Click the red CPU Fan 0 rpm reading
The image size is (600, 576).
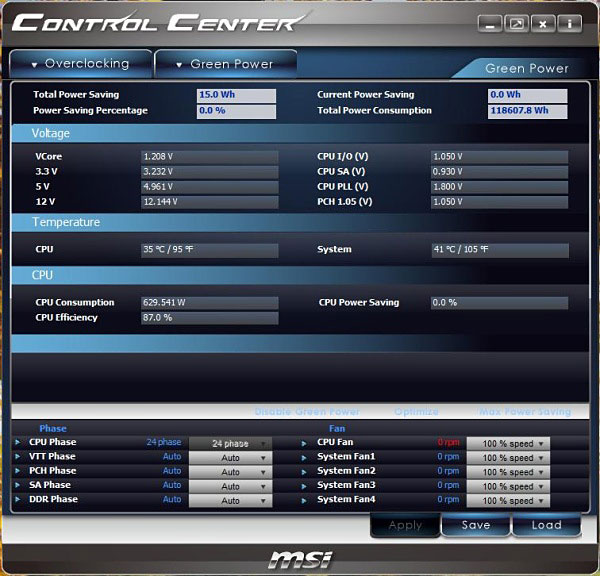[x=448, y=443]
